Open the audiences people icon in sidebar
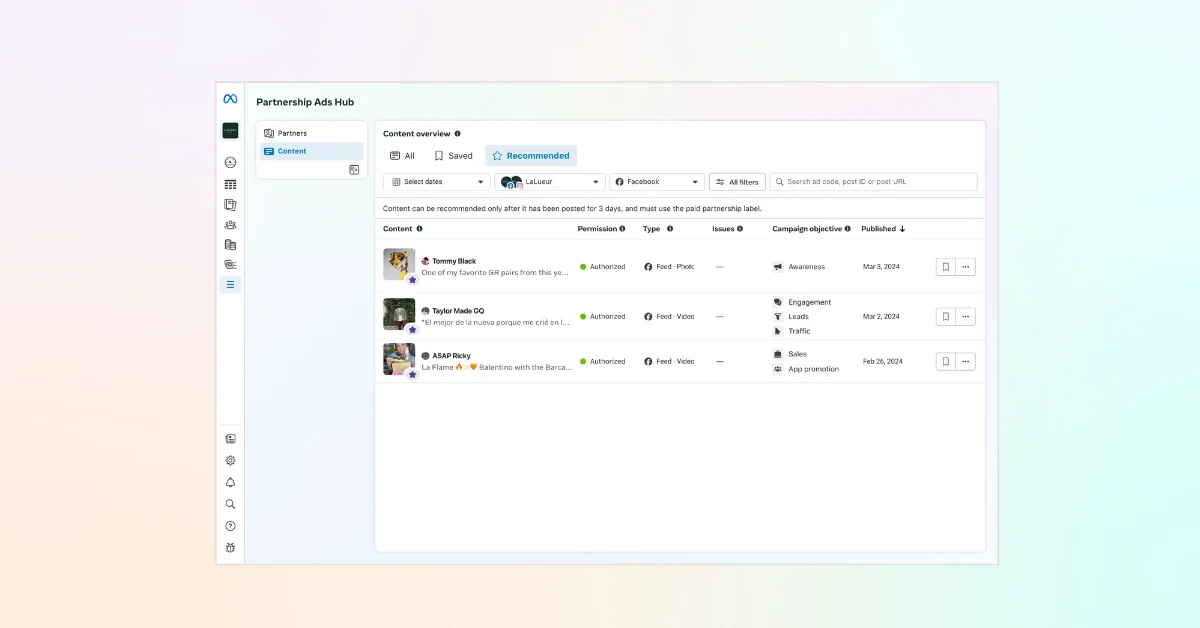Screen dimensions: 1200x628 point(230,225)
